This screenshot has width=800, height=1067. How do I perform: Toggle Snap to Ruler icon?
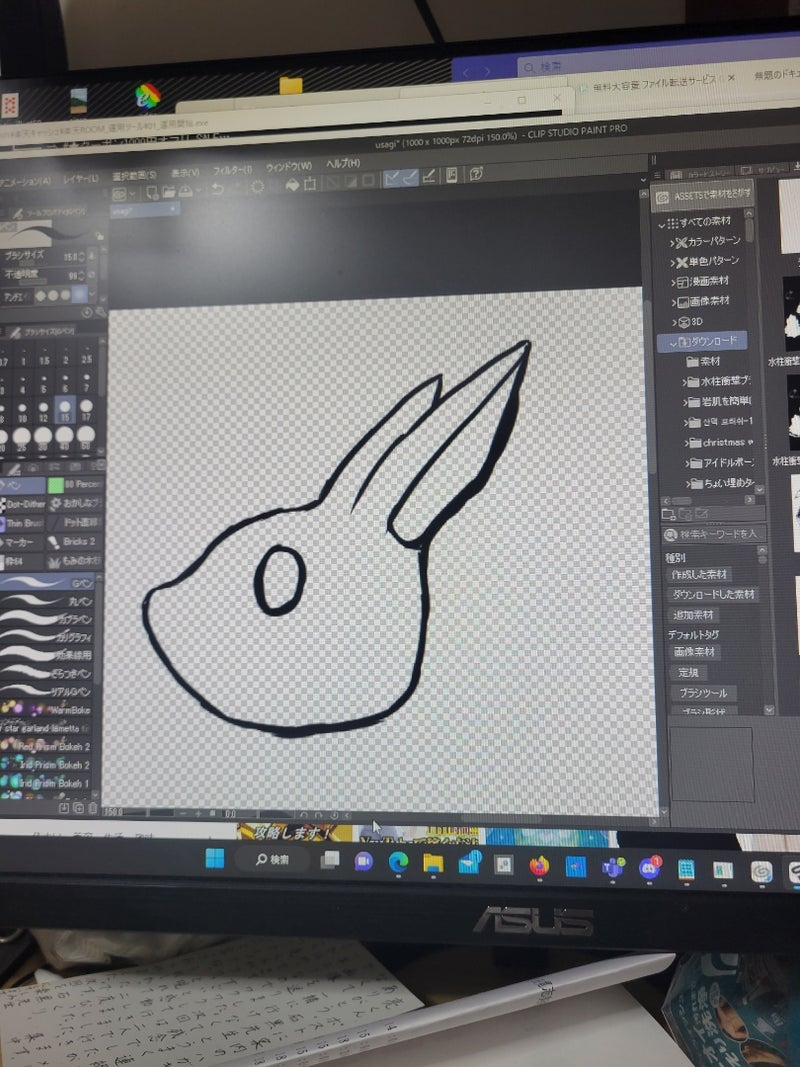click(x=391, y=178)
